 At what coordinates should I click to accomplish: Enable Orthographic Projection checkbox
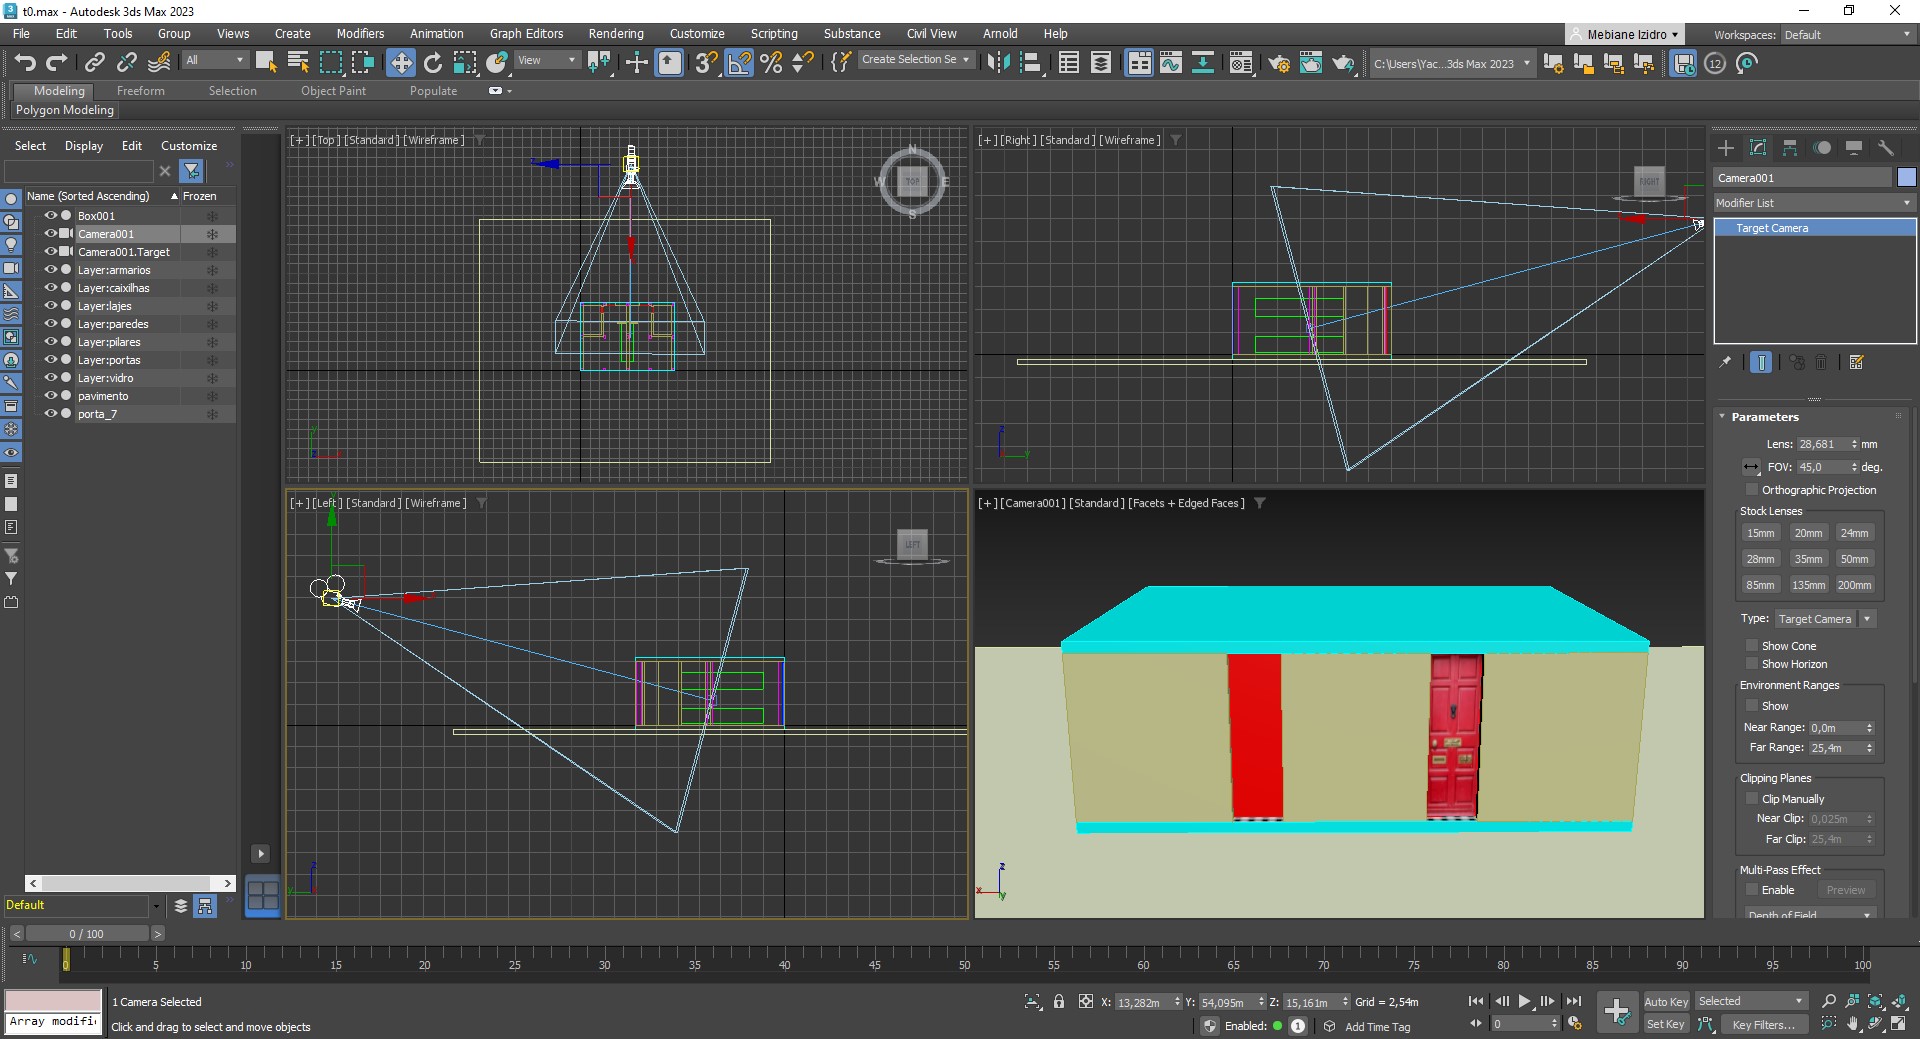click(1751, 490)
